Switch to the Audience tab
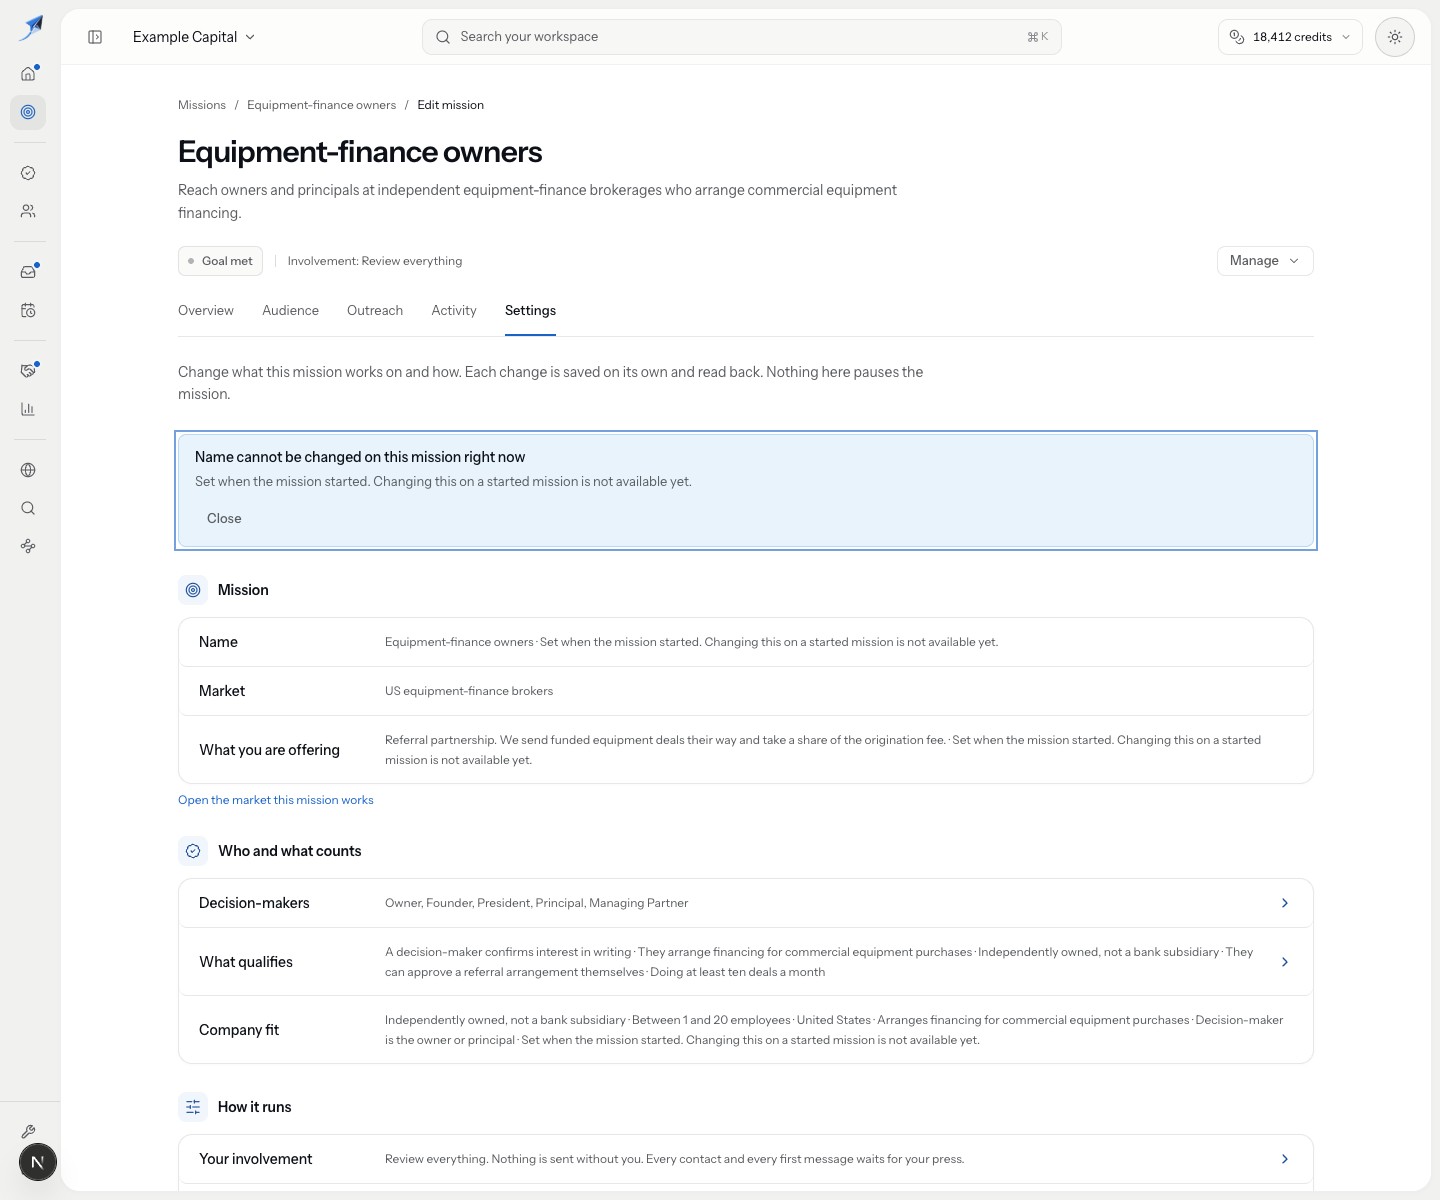1440x1200 pixels. coord(290,311)
